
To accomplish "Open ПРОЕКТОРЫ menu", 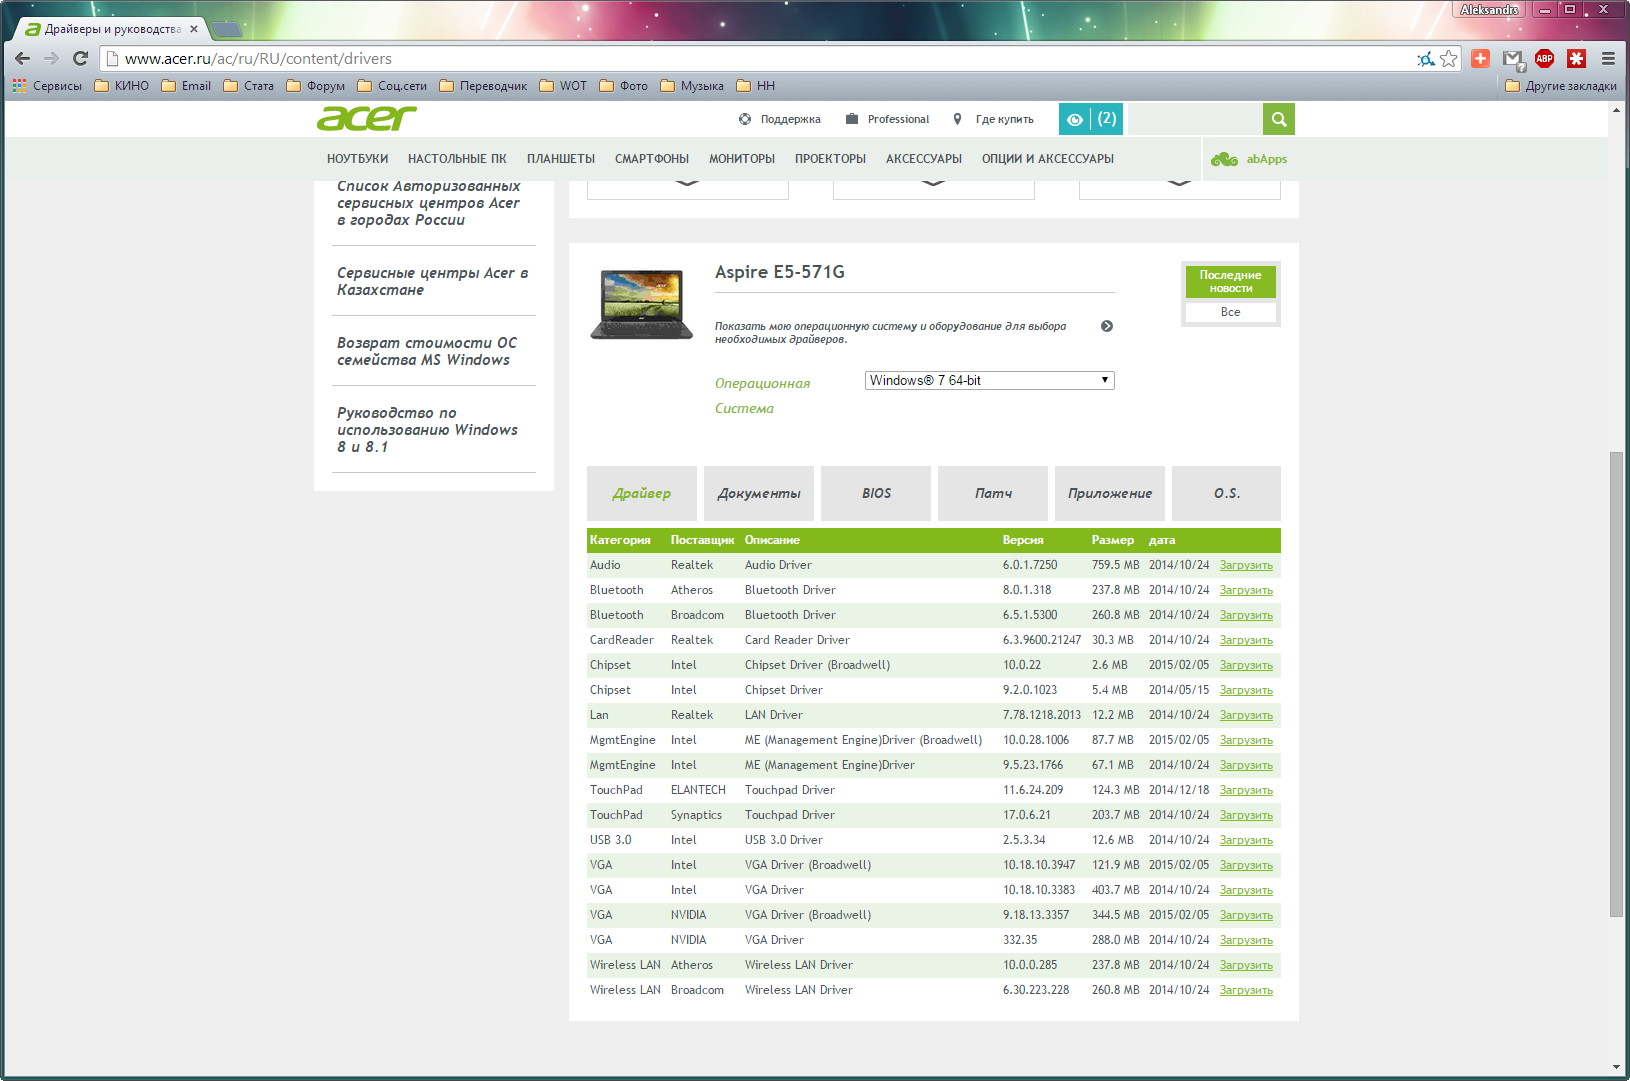I will pyautogui.click(x=830, y=159).
